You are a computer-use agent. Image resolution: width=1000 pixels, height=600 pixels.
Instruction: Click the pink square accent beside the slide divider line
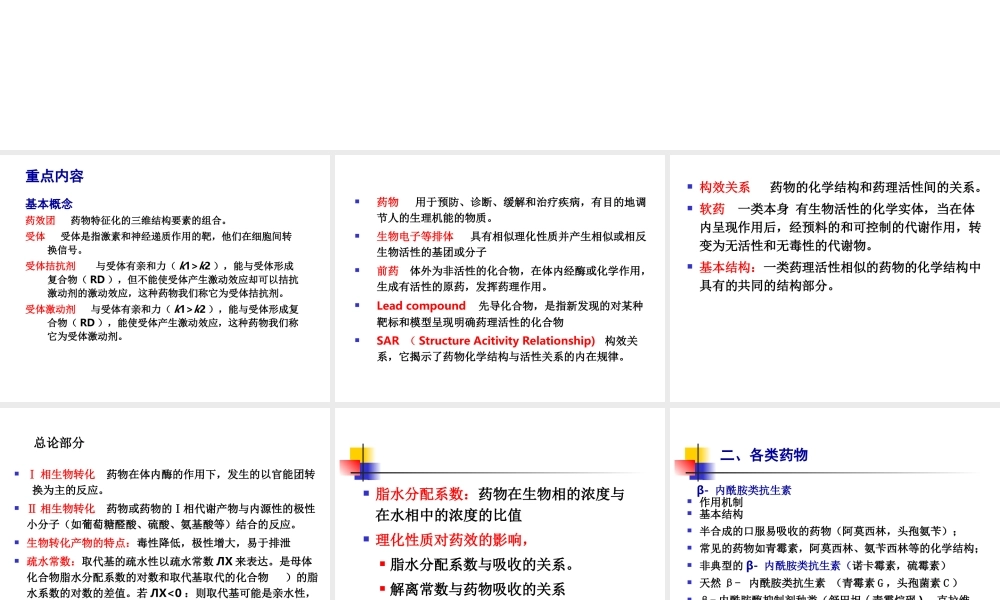(349, 466)
